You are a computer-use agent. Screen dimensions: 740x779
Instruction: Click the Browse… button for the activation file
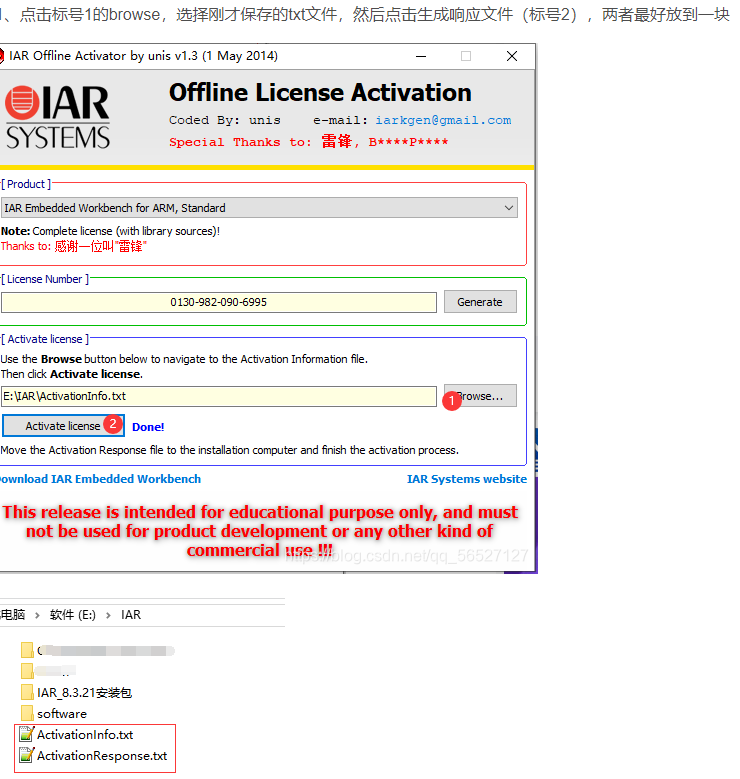click(480, 396)
